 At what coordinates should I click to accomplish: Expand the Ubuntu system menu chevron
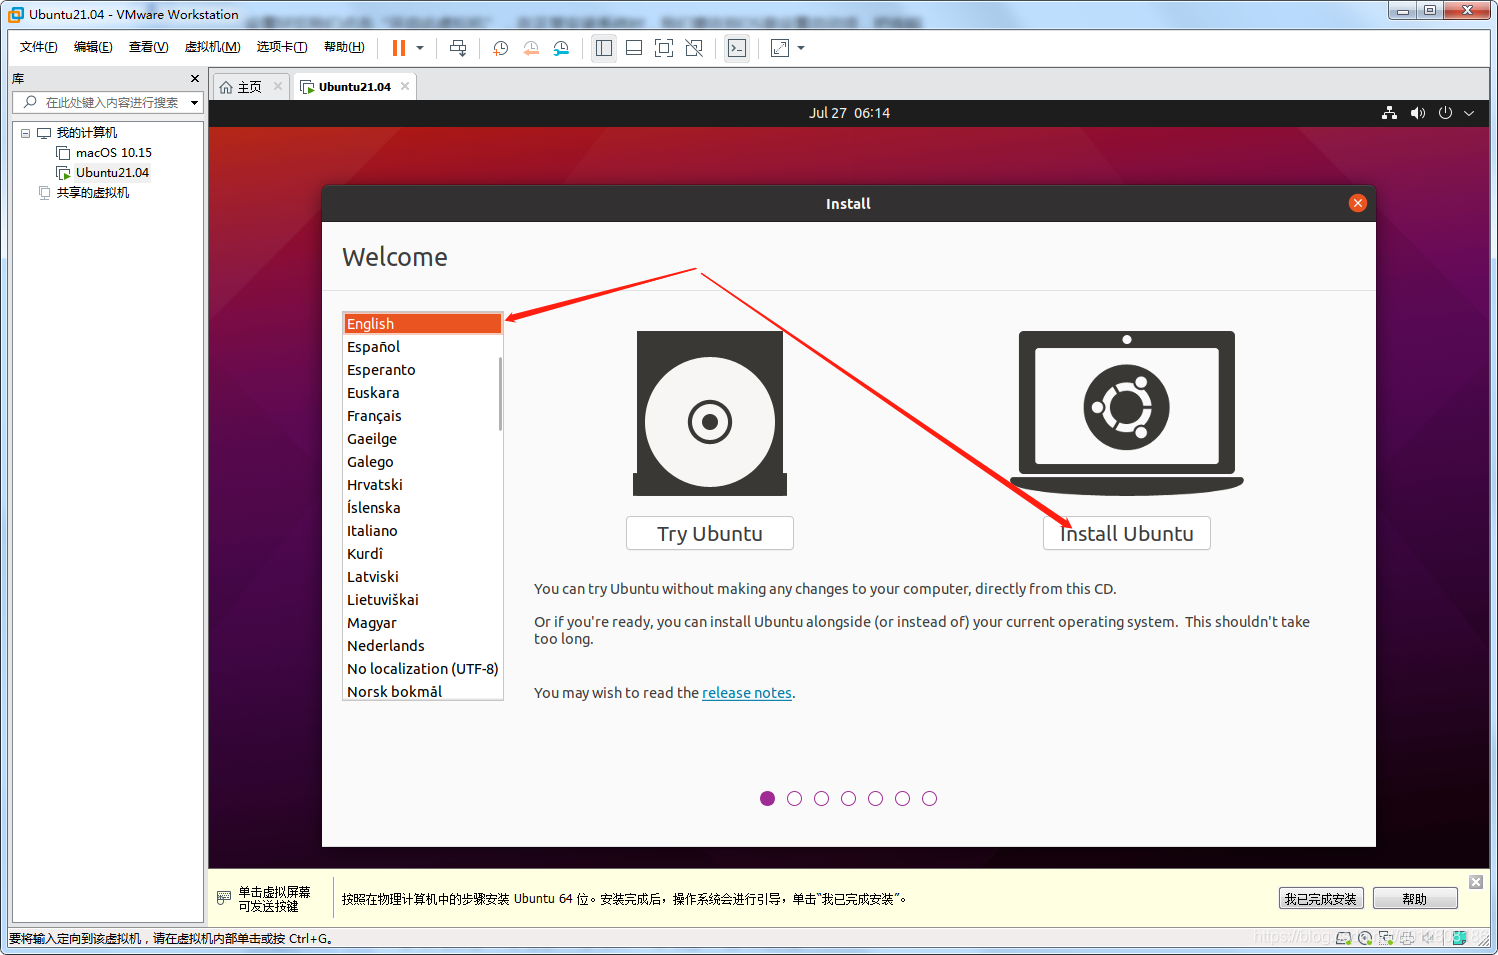point(1469,113)
